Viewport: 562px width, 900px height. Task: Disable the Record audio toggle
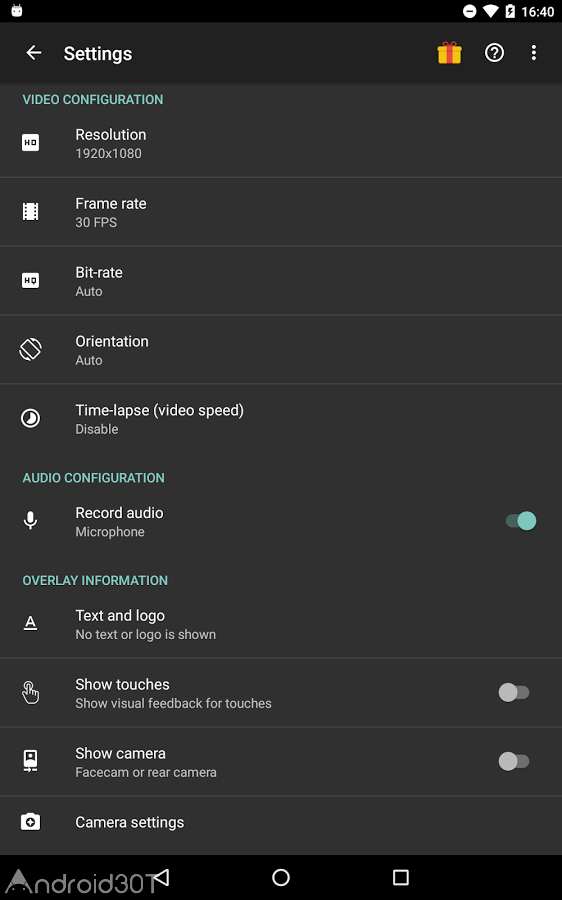point(521,521)
